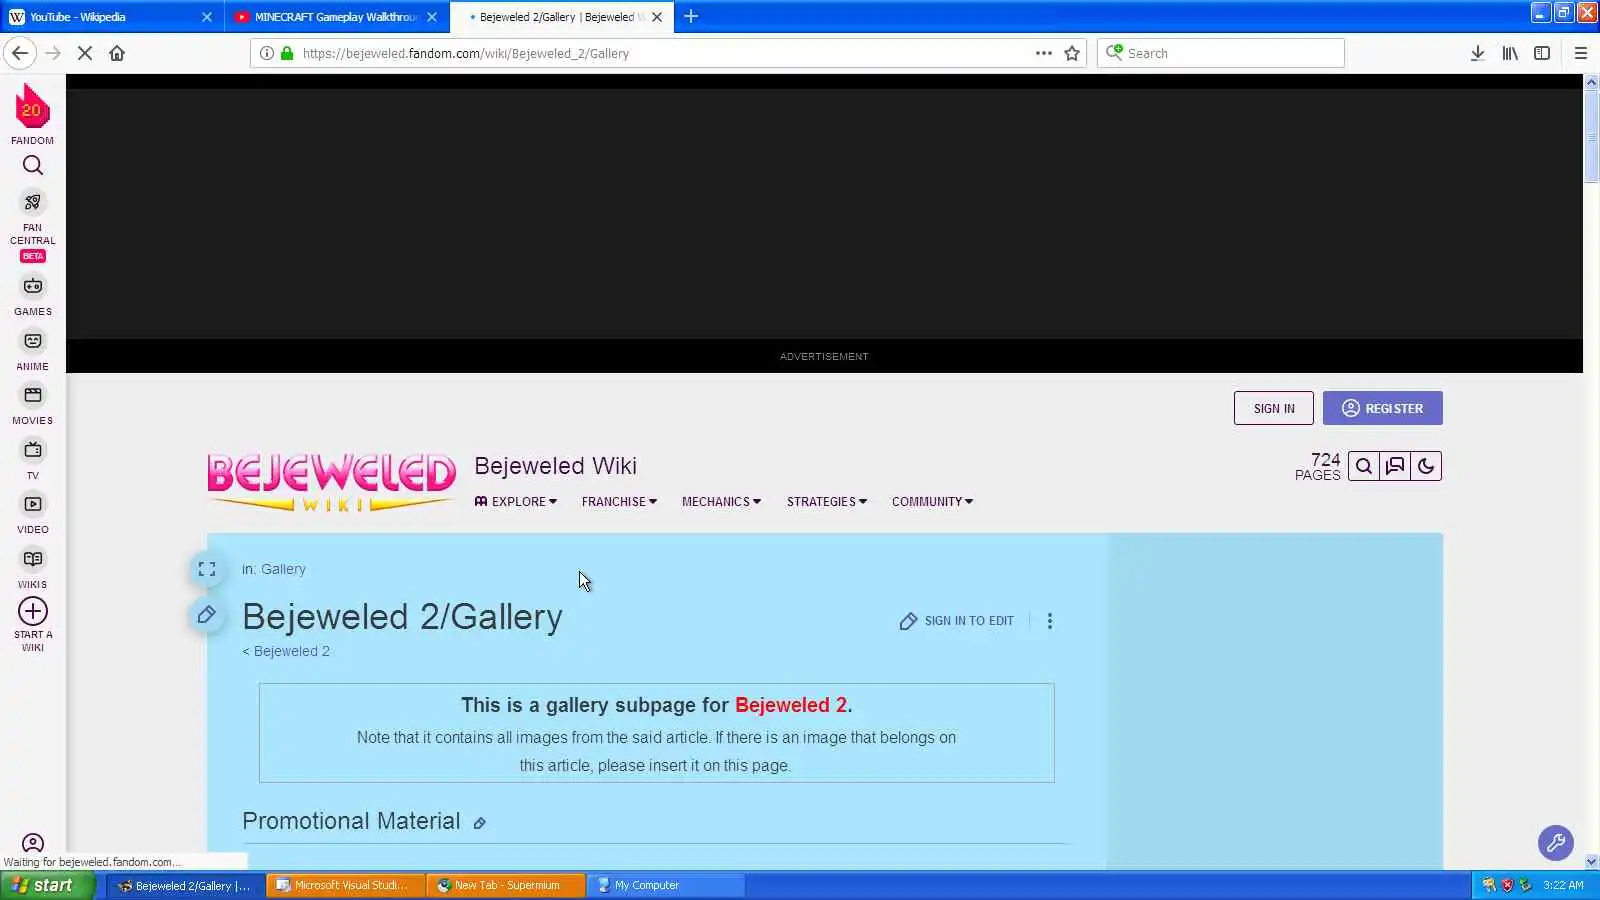This screenshot has height=900, width=1600.
Task: Expand the Explore menu
Action: pyautogui.click(x=516, y=502)
